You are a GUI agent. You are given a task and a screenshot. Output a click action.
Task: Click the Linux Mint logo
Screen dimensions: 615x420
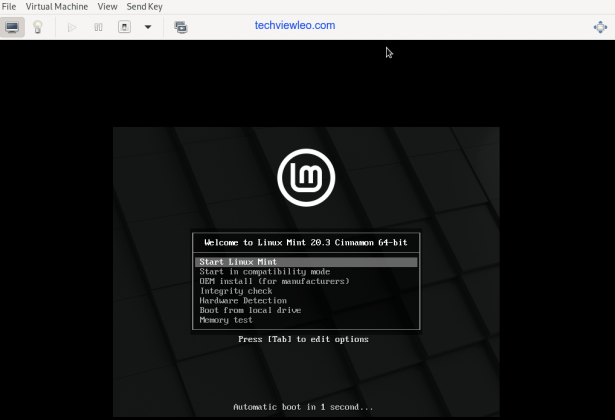306,177
